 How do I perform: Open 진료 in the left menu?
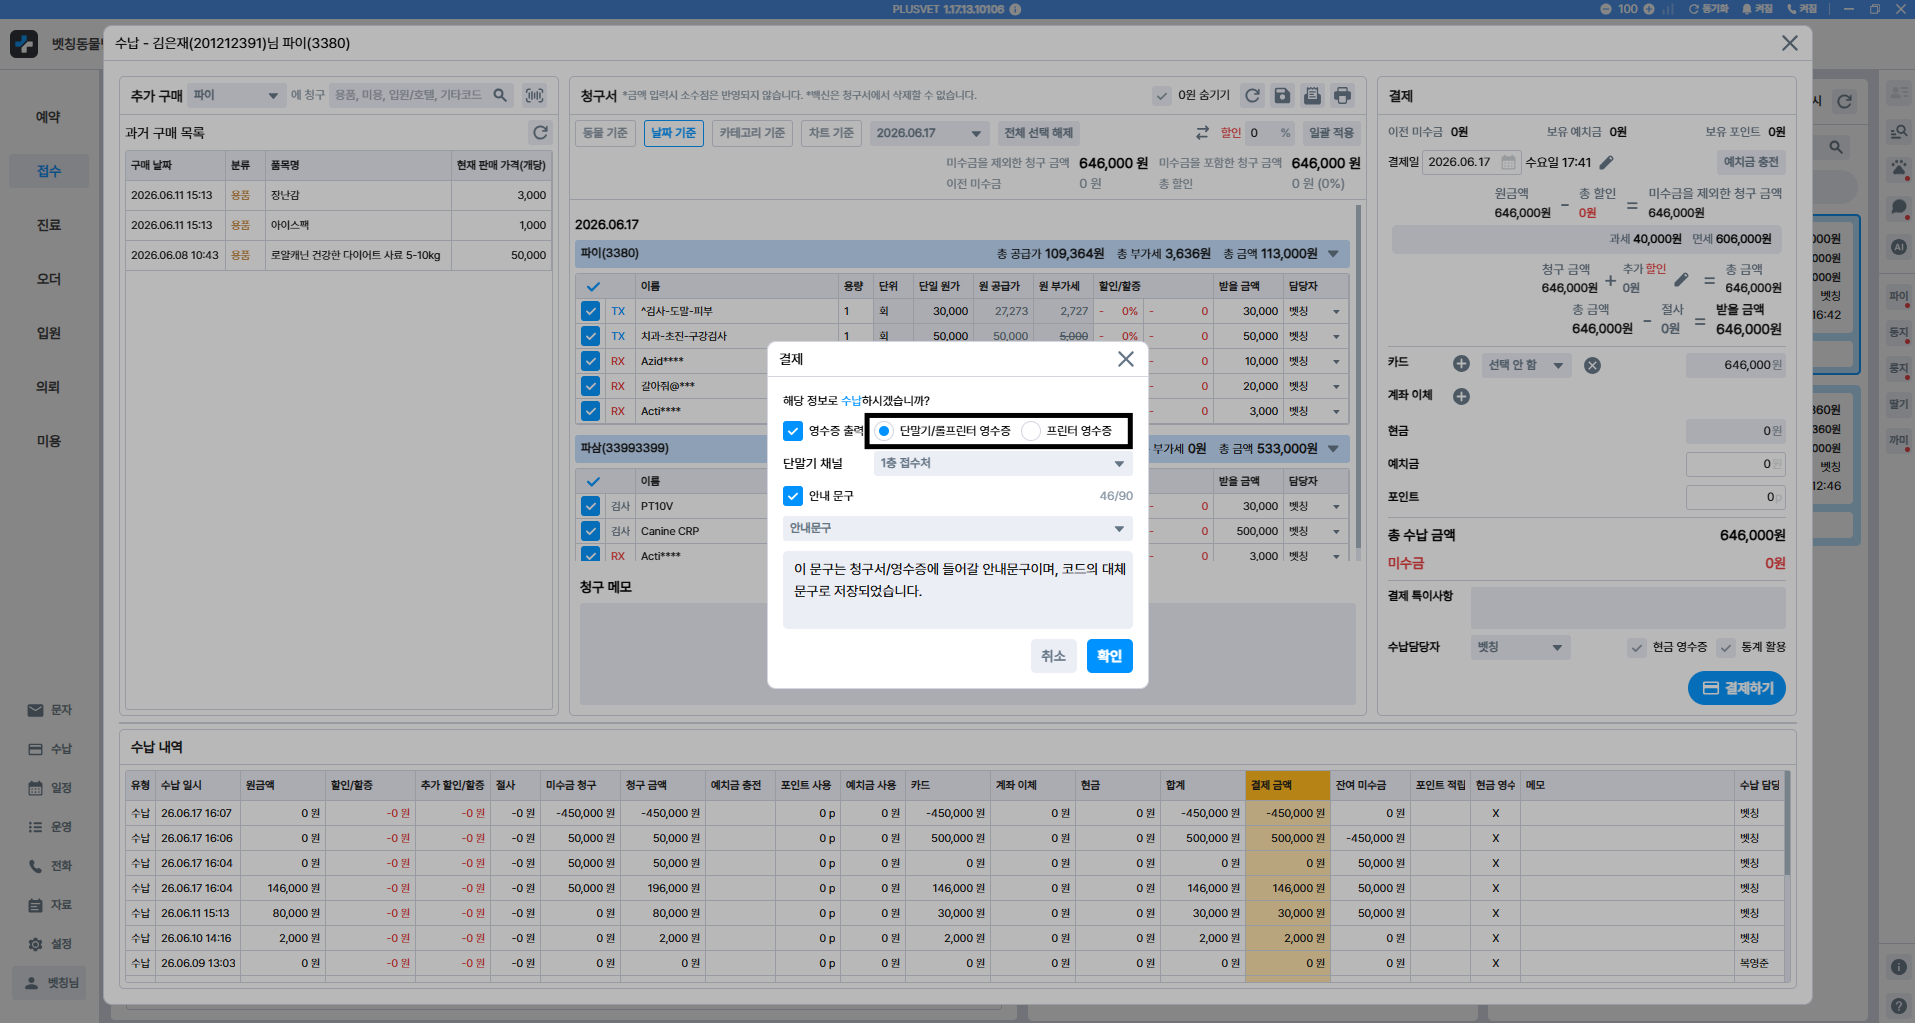click(x=49, y=225)
